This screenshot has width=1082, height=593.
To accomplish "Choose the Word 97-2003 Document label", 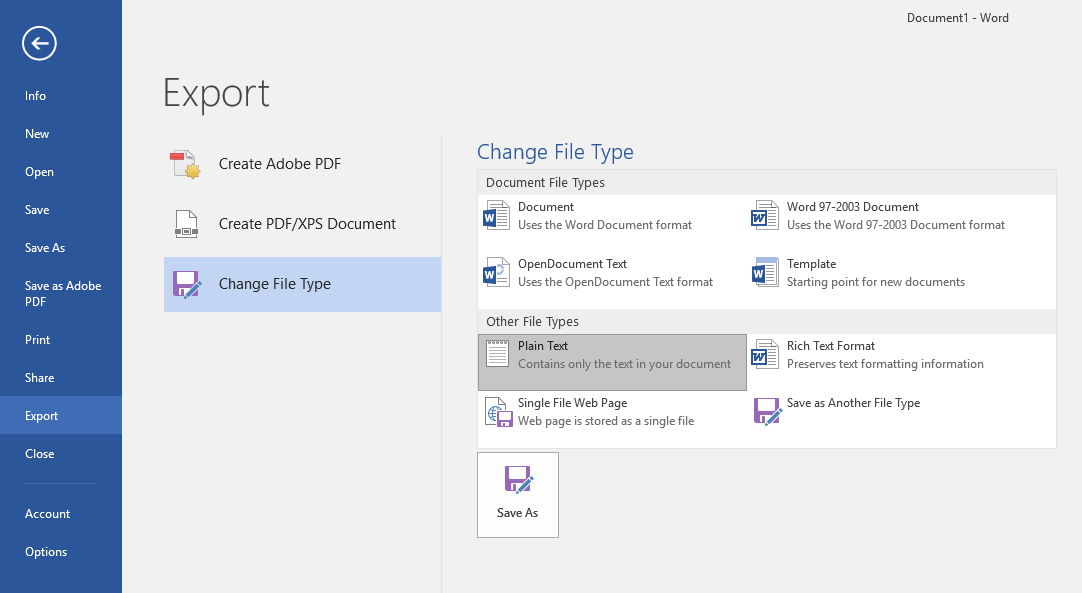I will click(853, 207).
